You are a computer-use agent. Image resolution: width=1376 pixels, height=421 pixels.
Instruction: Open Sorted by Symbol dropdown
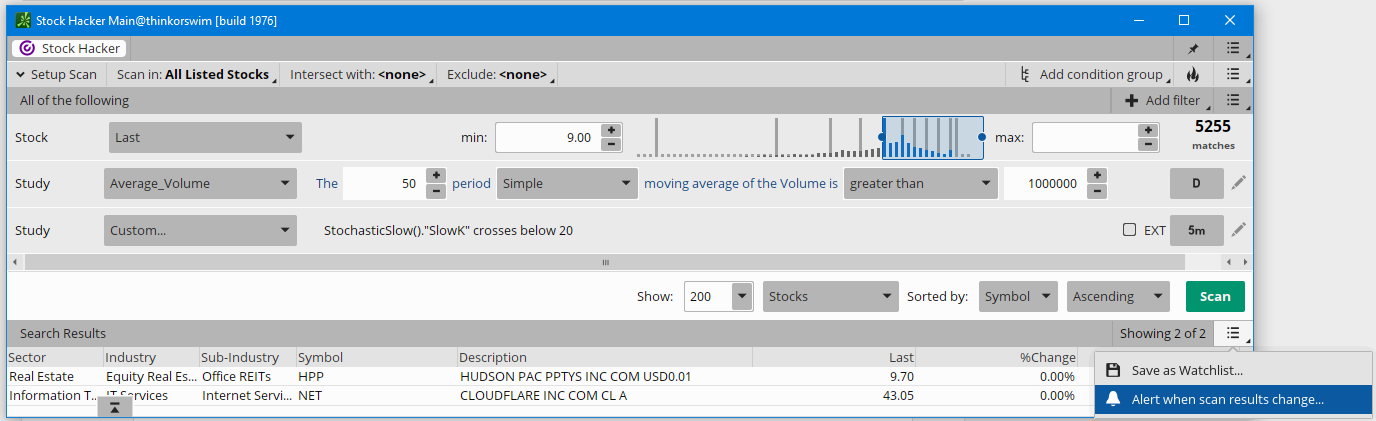[1018, 296]
